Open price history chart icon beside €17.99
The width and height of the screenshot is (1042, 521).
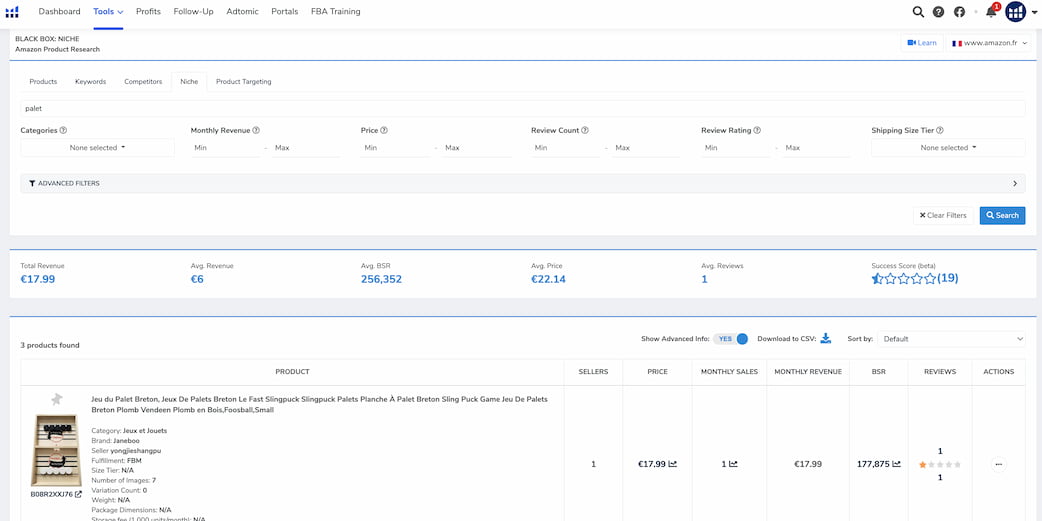[x=673, y=464]
